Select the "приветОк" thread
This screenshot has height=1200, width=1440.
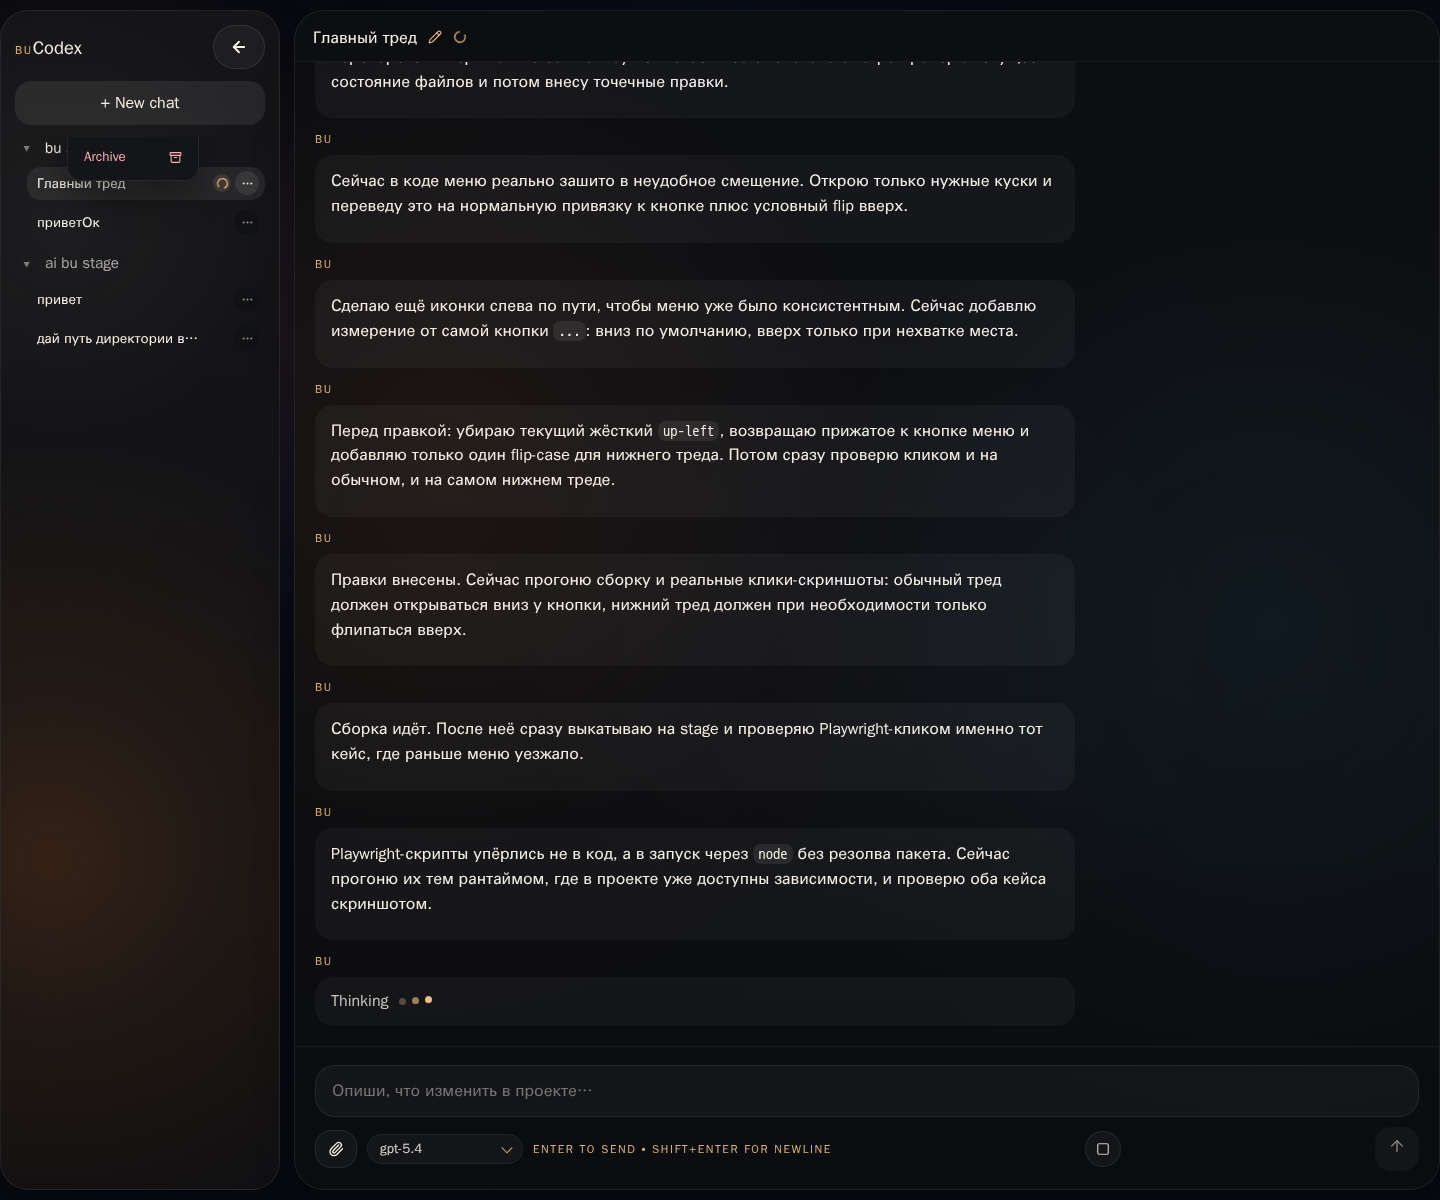69,223
